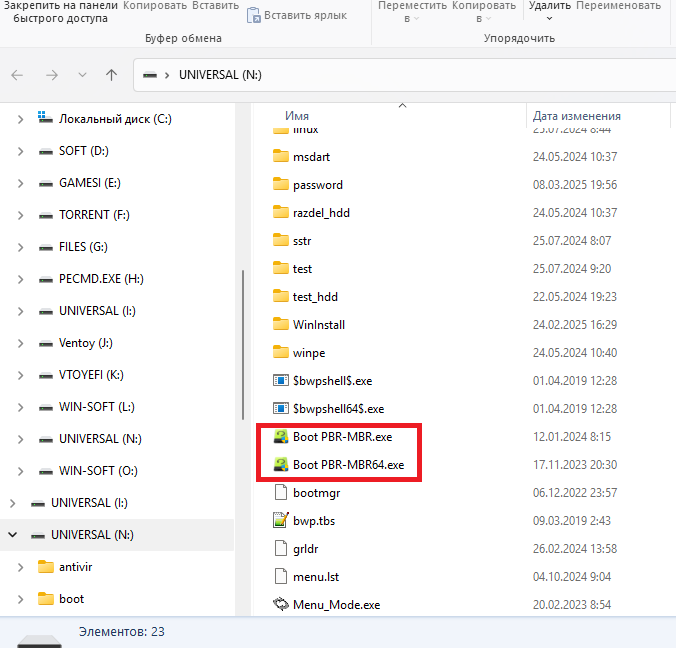Image resolution: width=676 pixels, height=648 pixels.
Task: Click the Back navigation arrow
Action: coord(18,75)
